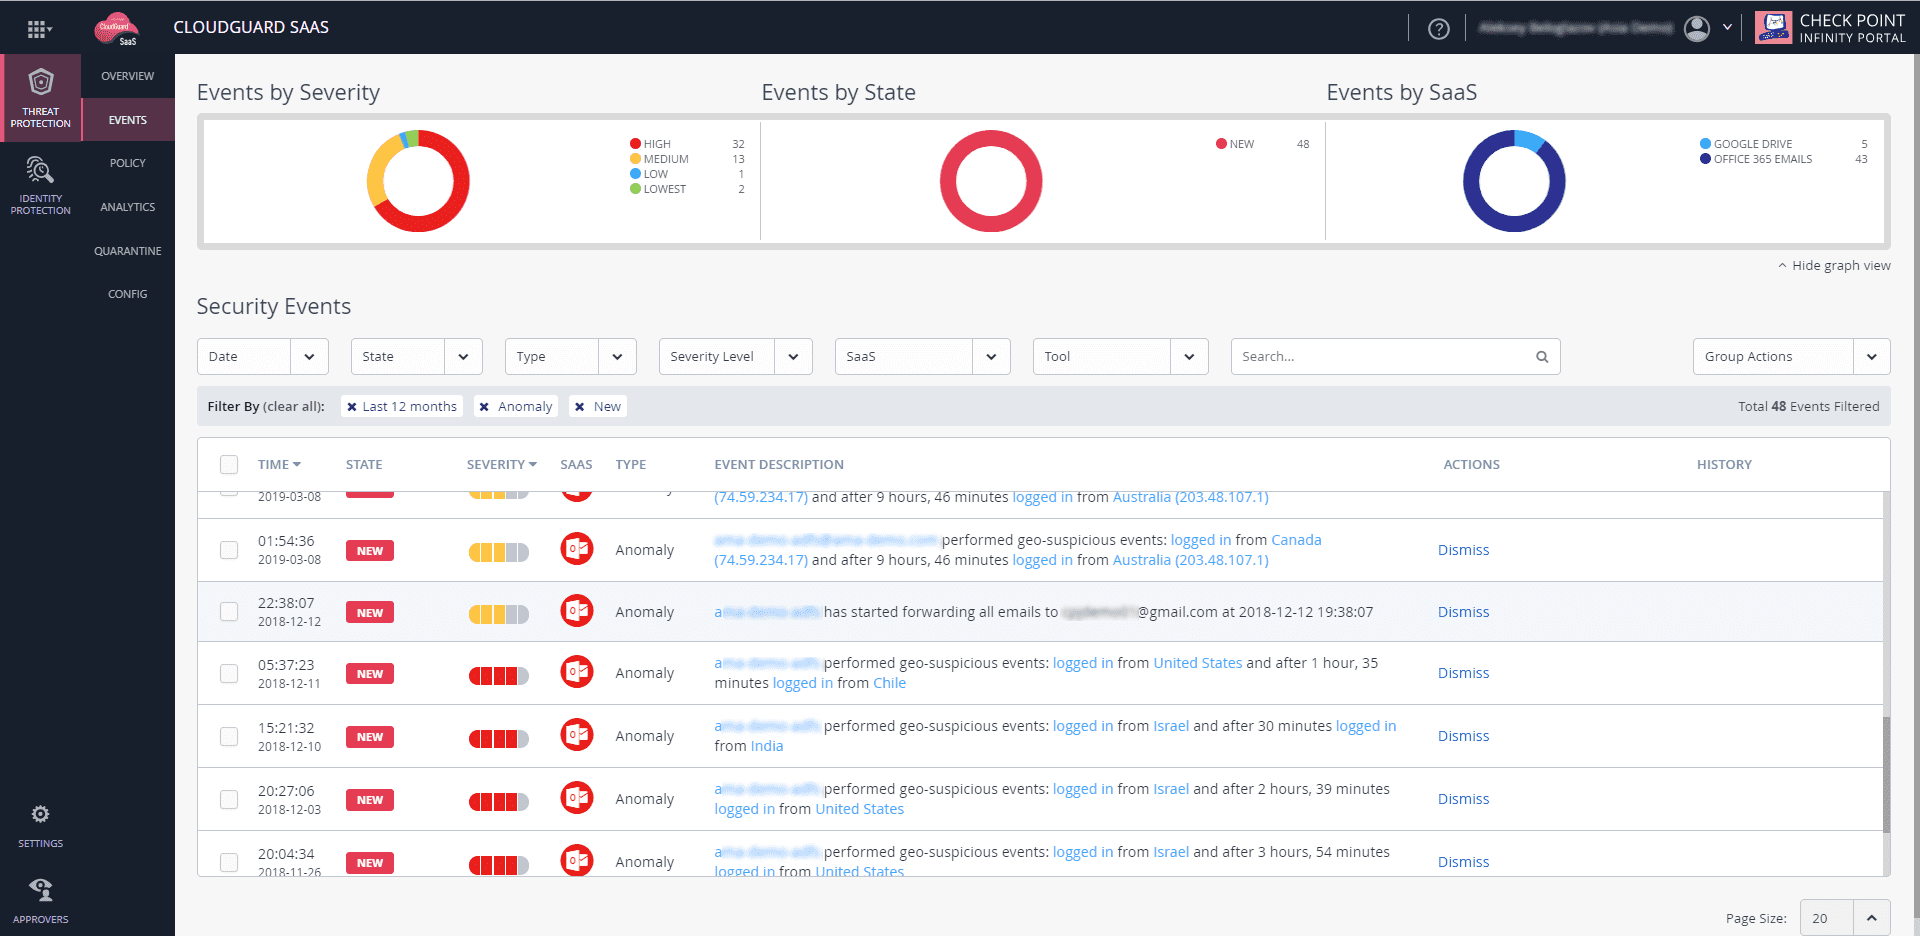The width and height of the screenshot is (1920, 936).
Task: Open the apps grid launcher icon
Action: click(37, 29)
